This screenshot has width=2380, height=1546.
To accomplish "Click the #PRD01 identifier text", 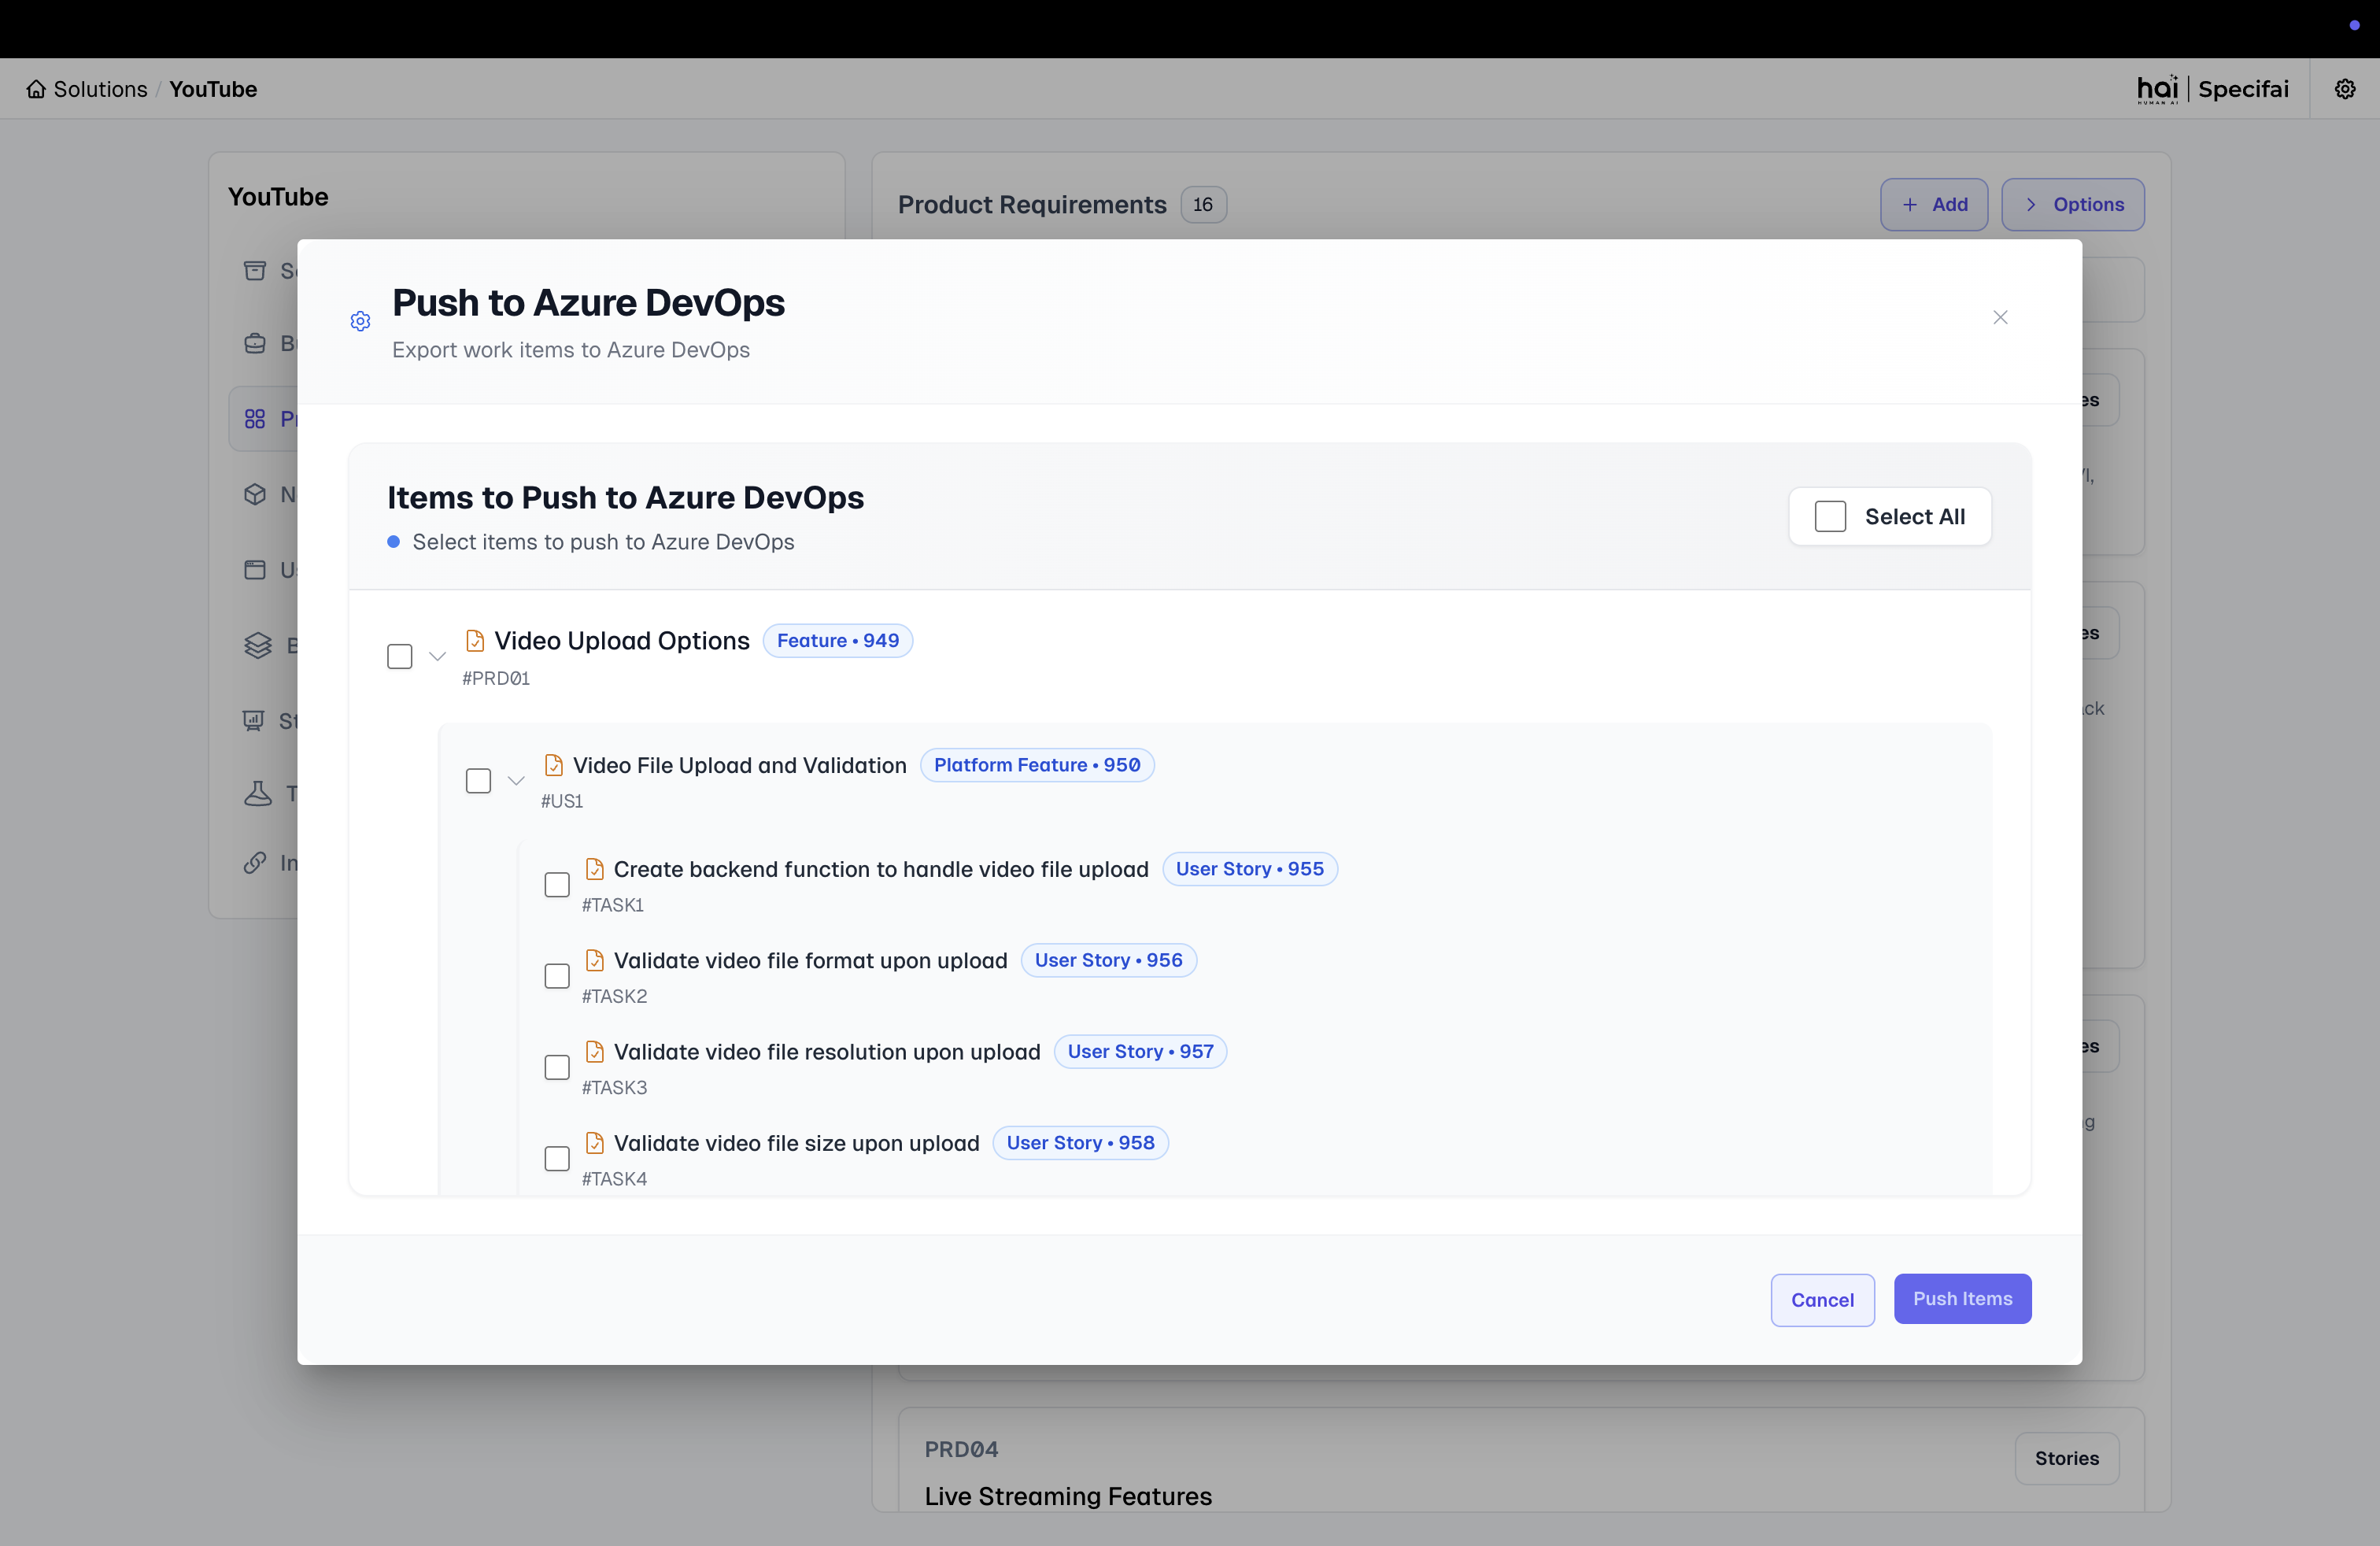I will (496, 678).
